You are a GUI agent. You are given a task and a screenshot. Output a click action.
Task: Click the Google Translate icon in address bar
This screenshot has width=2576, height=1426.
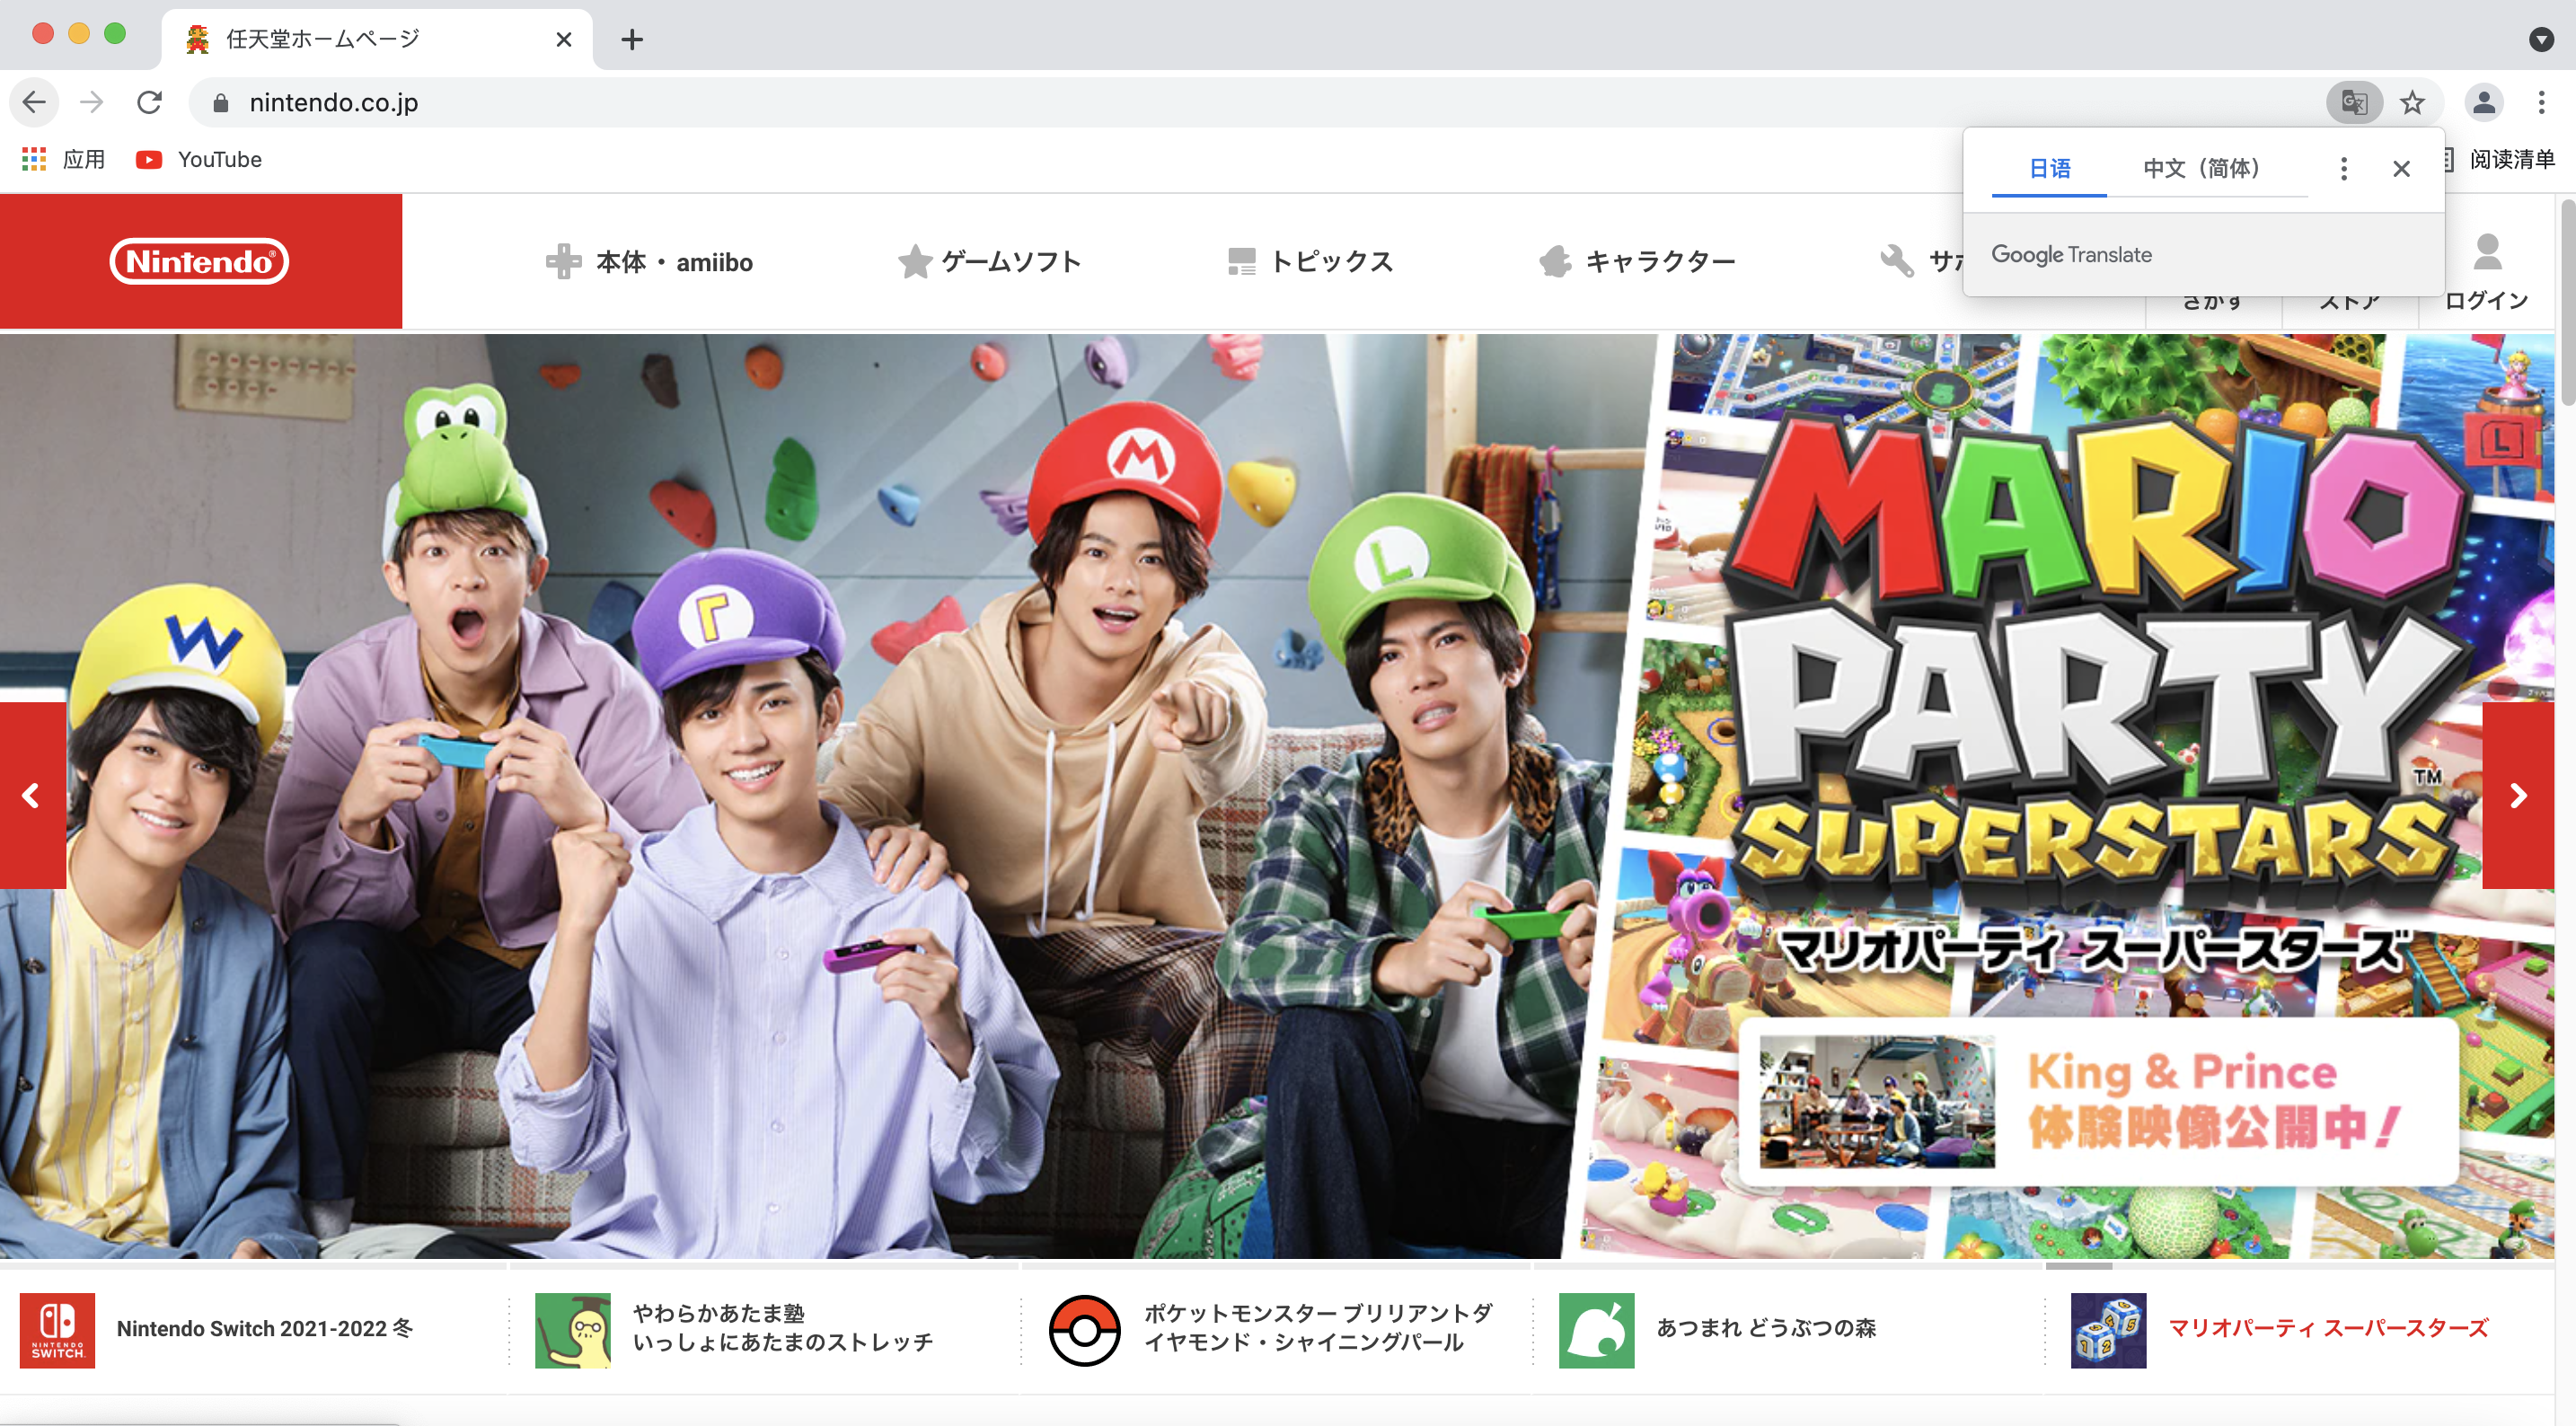coord(2354,102)
